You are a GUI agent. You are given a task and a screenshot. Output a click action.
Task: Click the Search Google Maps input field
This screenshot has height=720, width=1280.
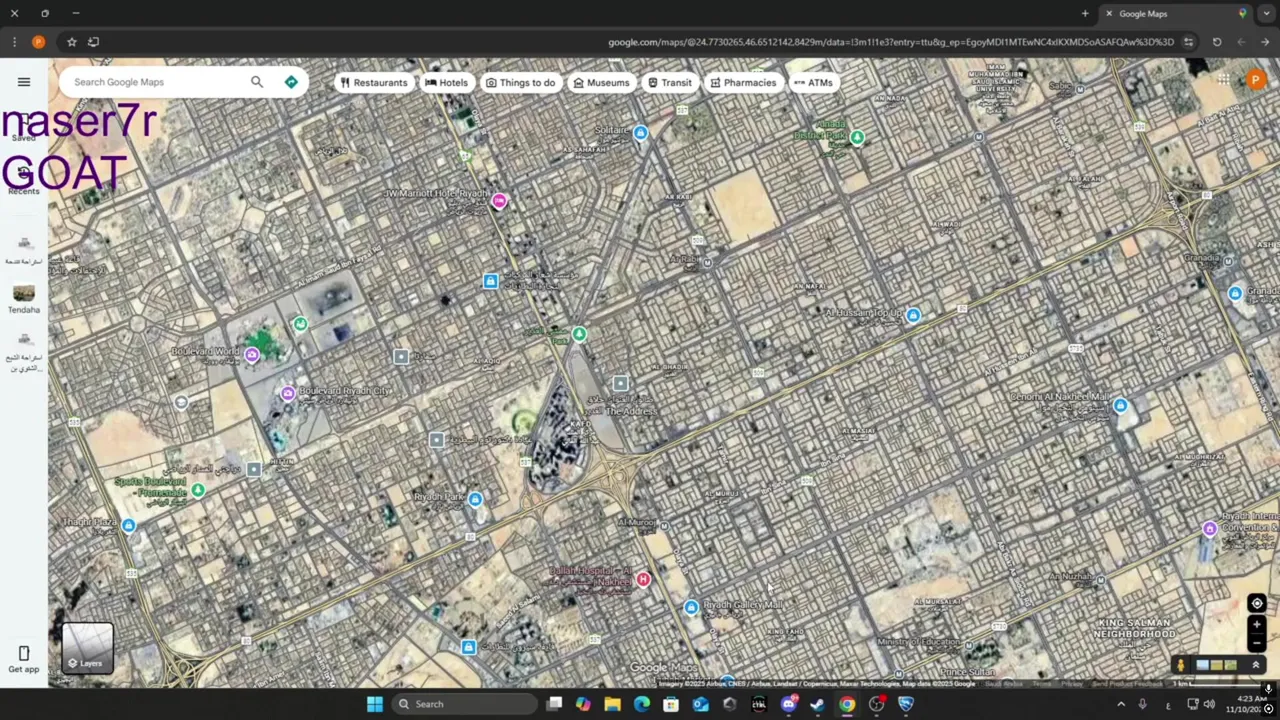pos(155,82)
